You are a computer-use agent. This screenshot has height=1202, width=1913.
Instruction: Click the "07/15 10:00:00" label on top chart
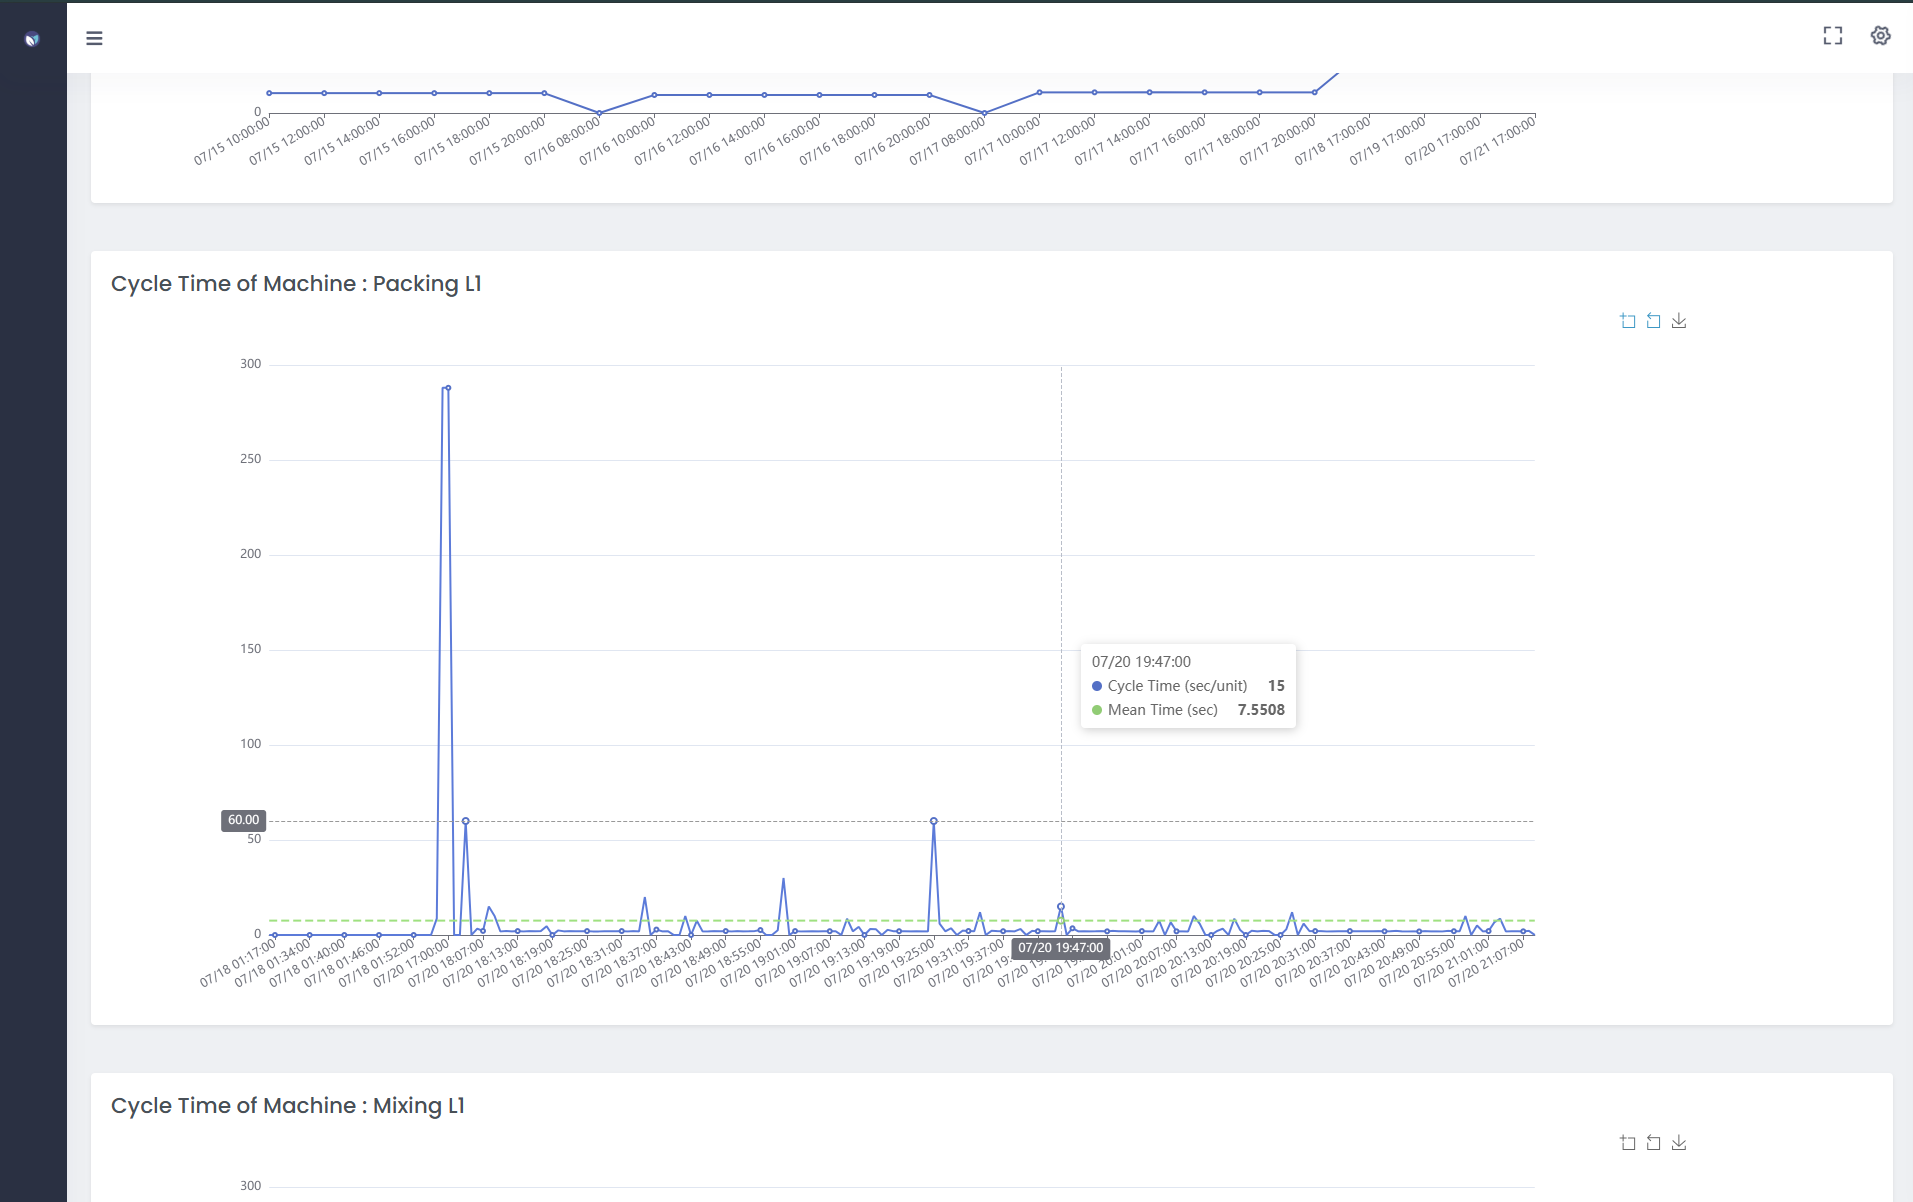232,141
